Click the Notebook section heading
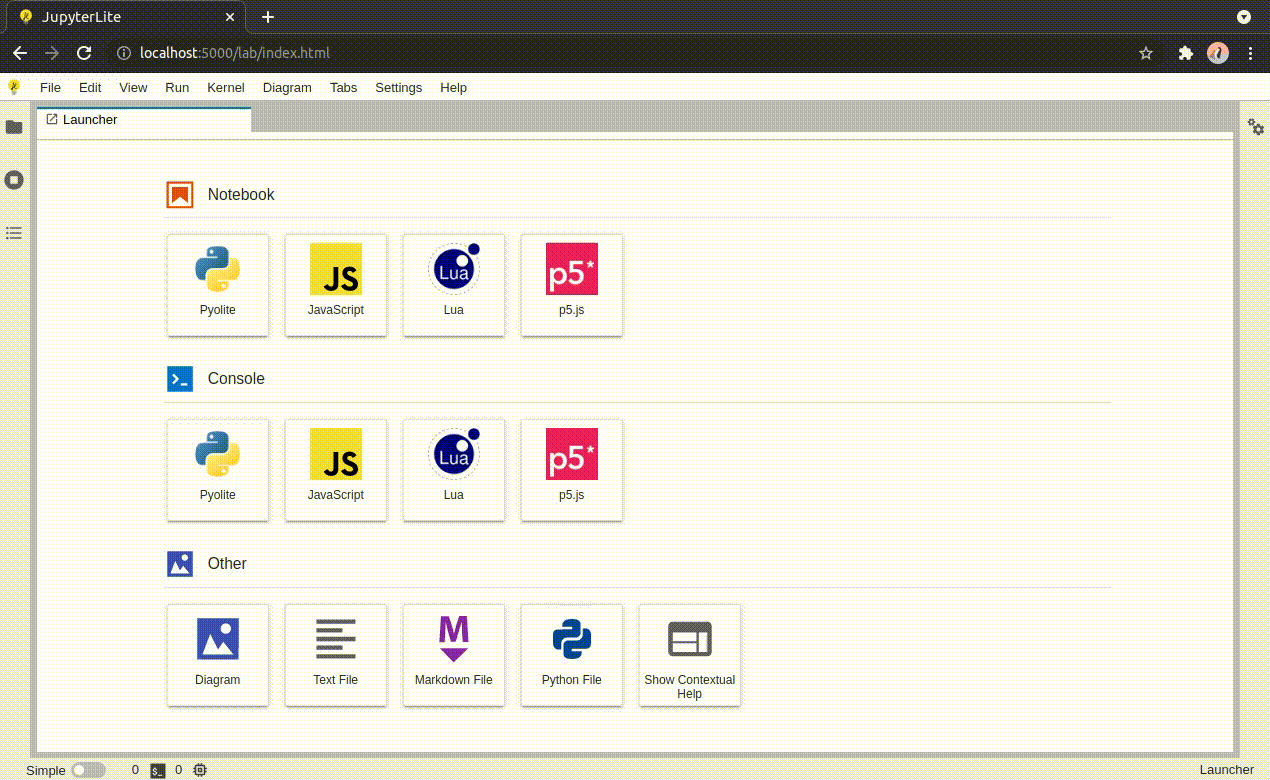This screenshot has width=1270, height=780. point(241,194)
